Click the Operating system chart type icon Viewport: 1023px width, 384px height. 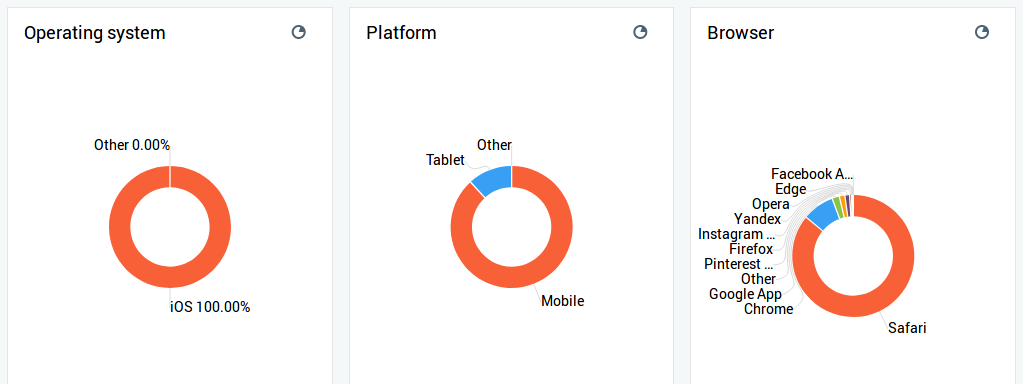299,33
